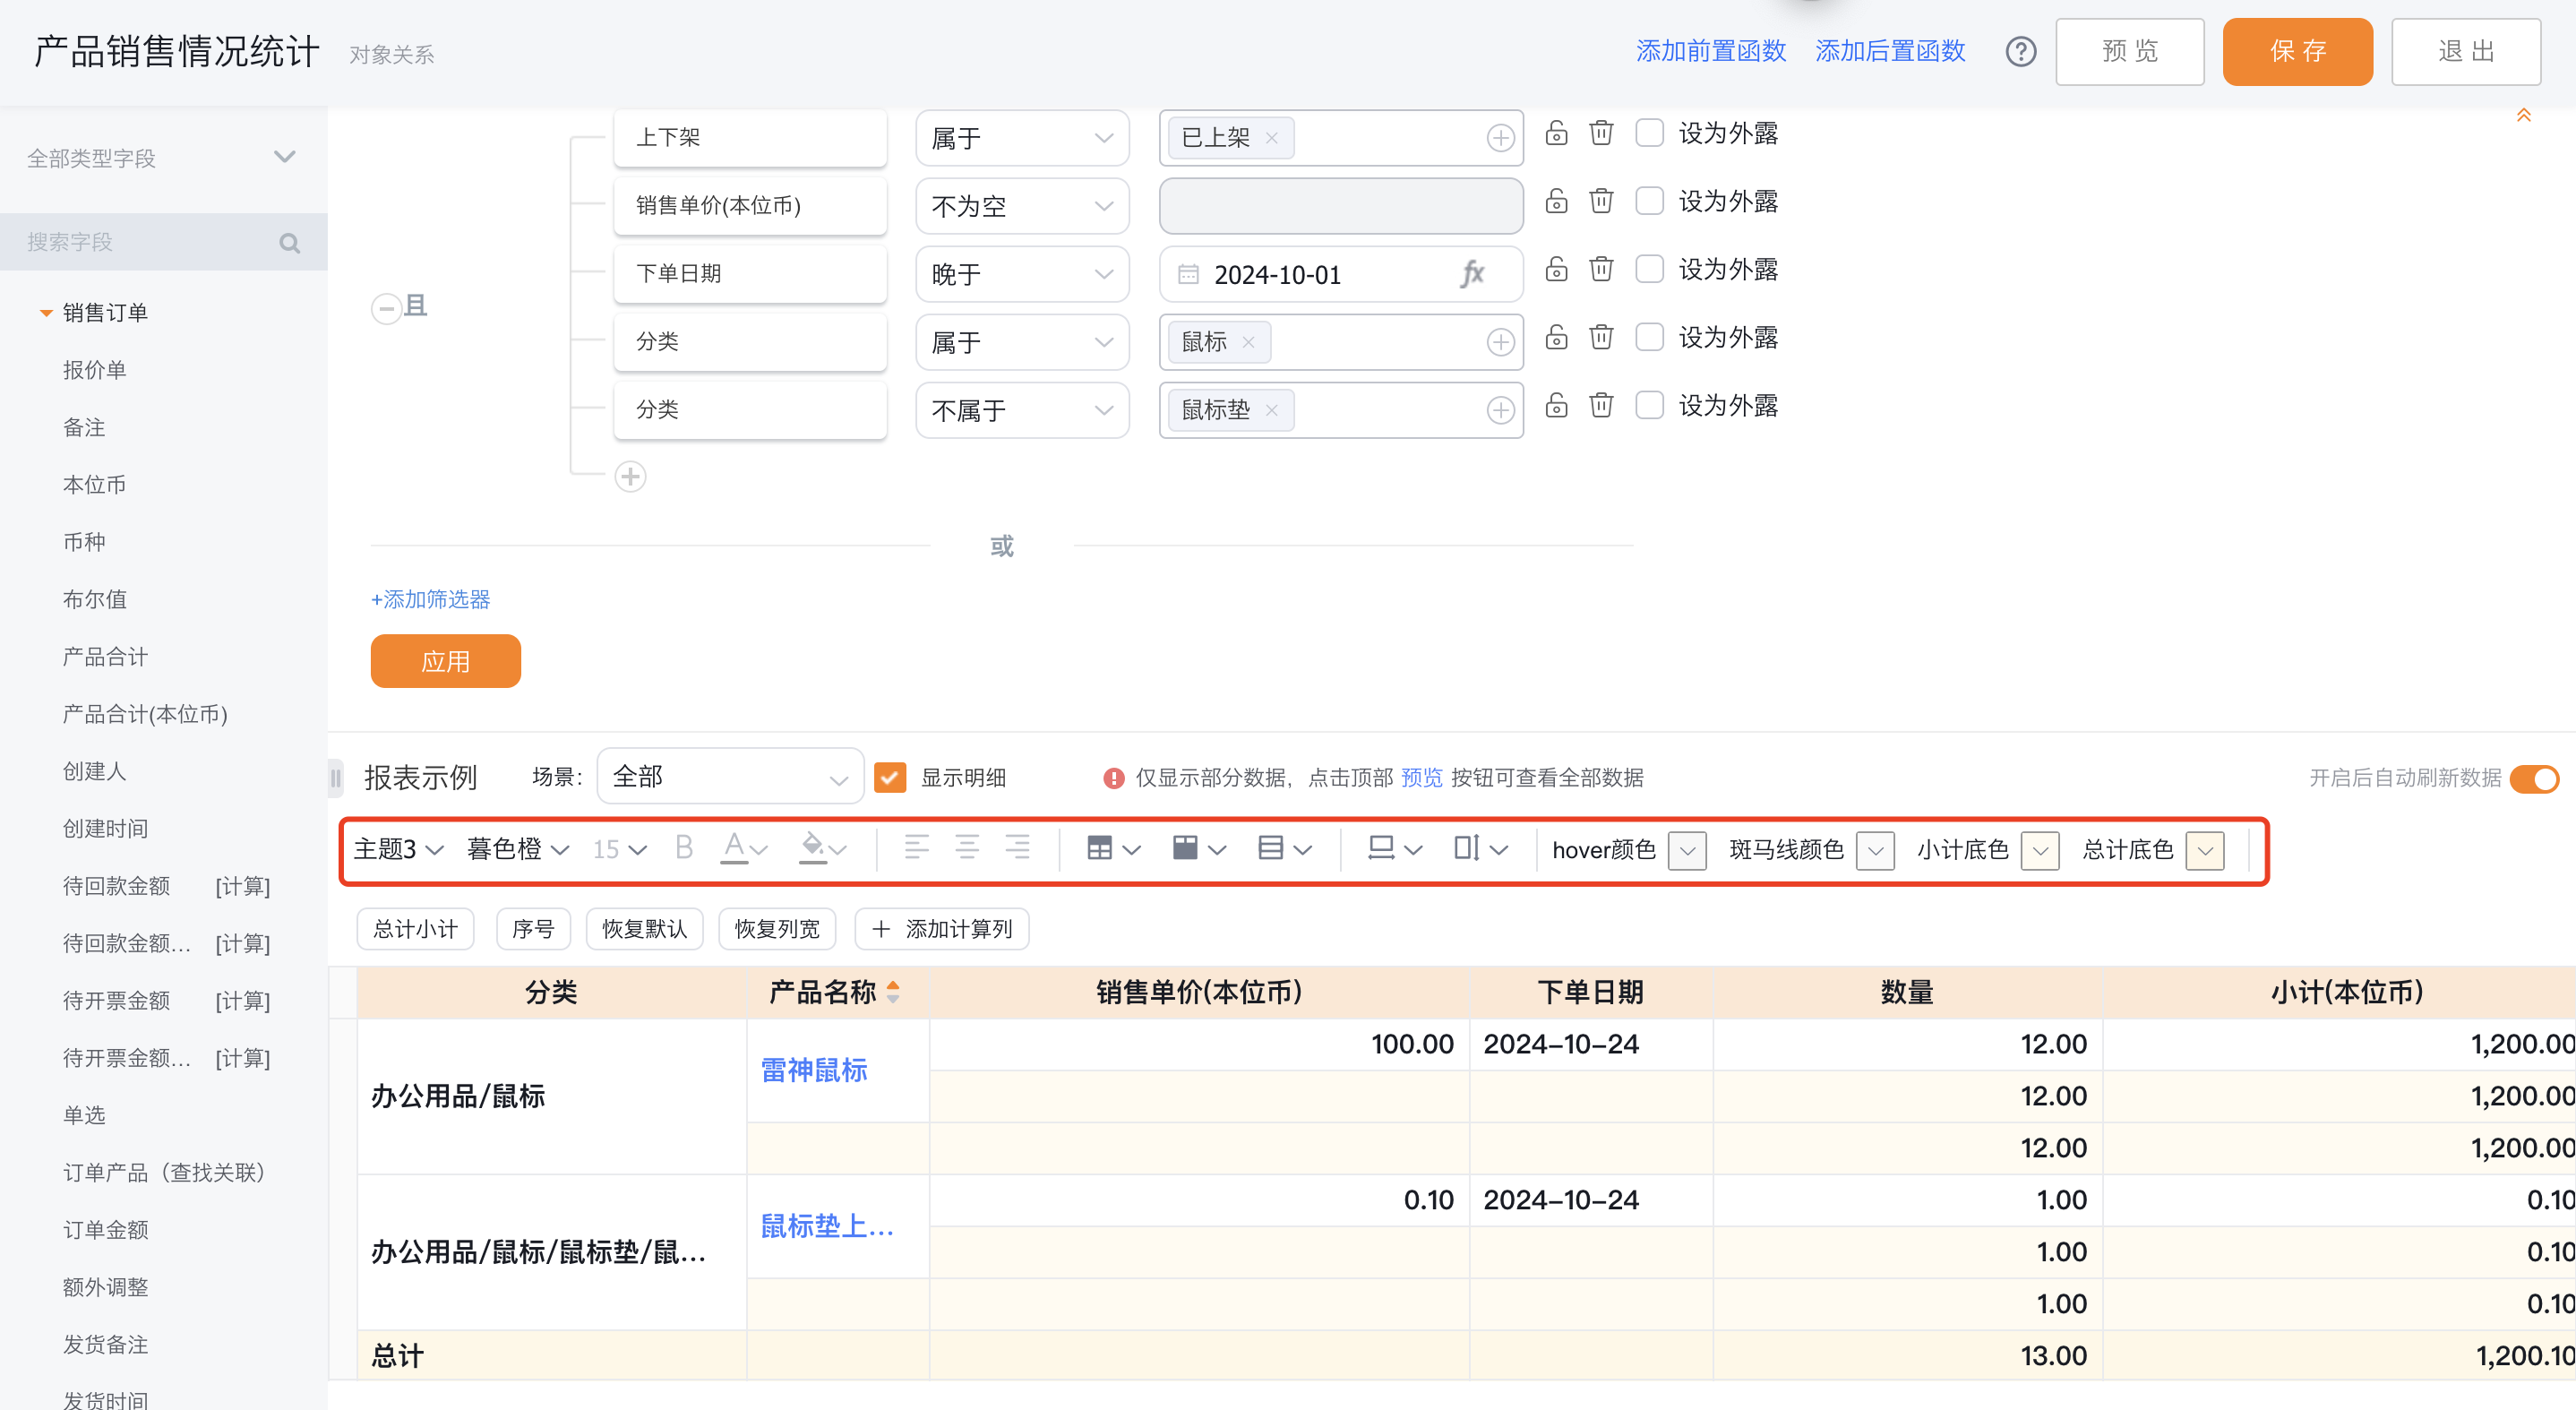Unlock the 上下架 filter condition lock icon
Image resolution: width=2576 pixels, height=1410 pixels.
(1555, 133)
